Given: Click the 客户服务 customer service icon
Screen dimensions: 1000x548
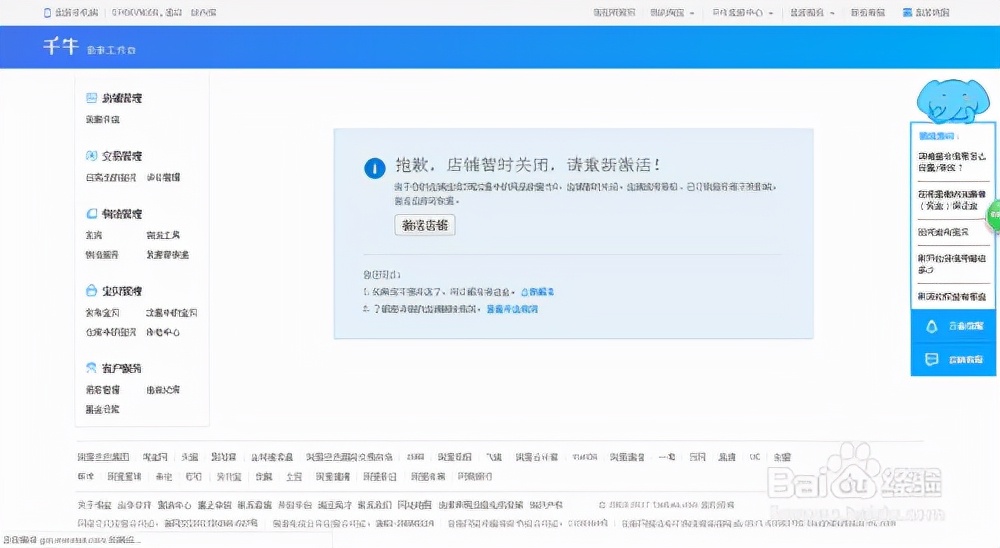Looking at the screenshot, I should [x=92, y=368].
